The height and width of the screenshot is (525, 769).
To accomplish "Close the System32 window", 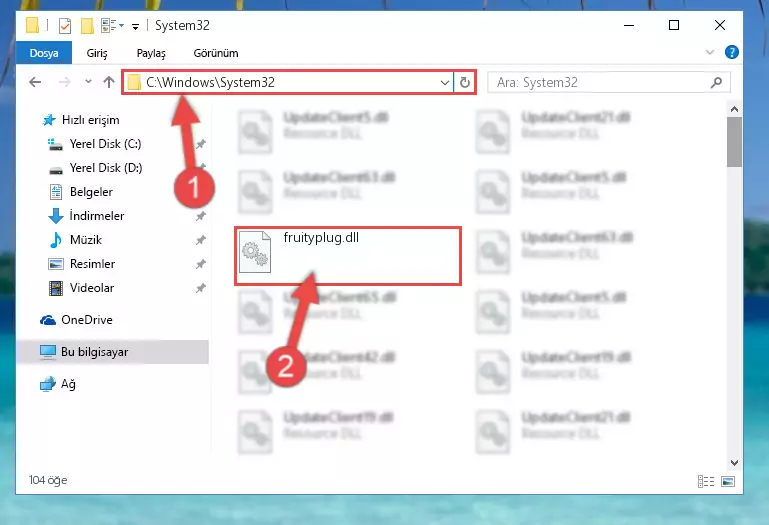I will [x=719, y=25].
